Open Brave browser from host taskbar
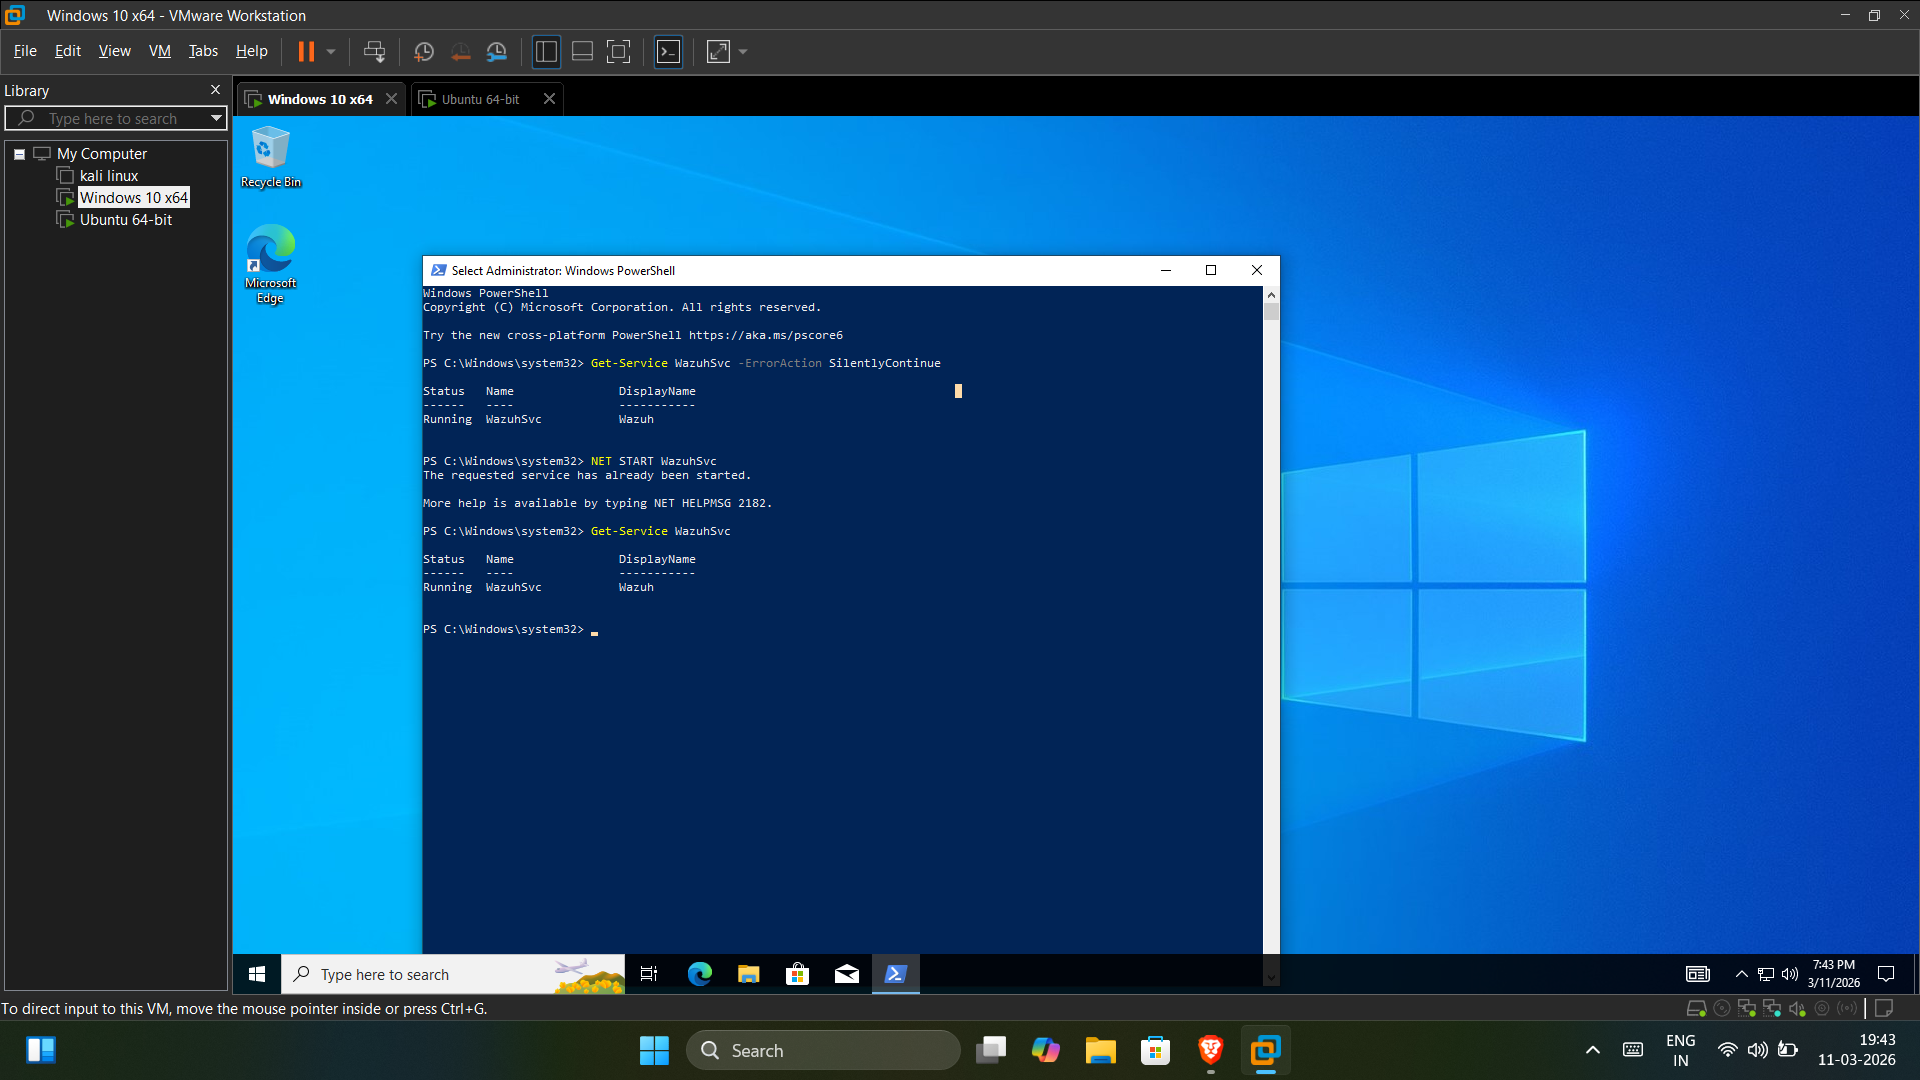Screen dimensions: 1920x1080 coord(1210,1050)
